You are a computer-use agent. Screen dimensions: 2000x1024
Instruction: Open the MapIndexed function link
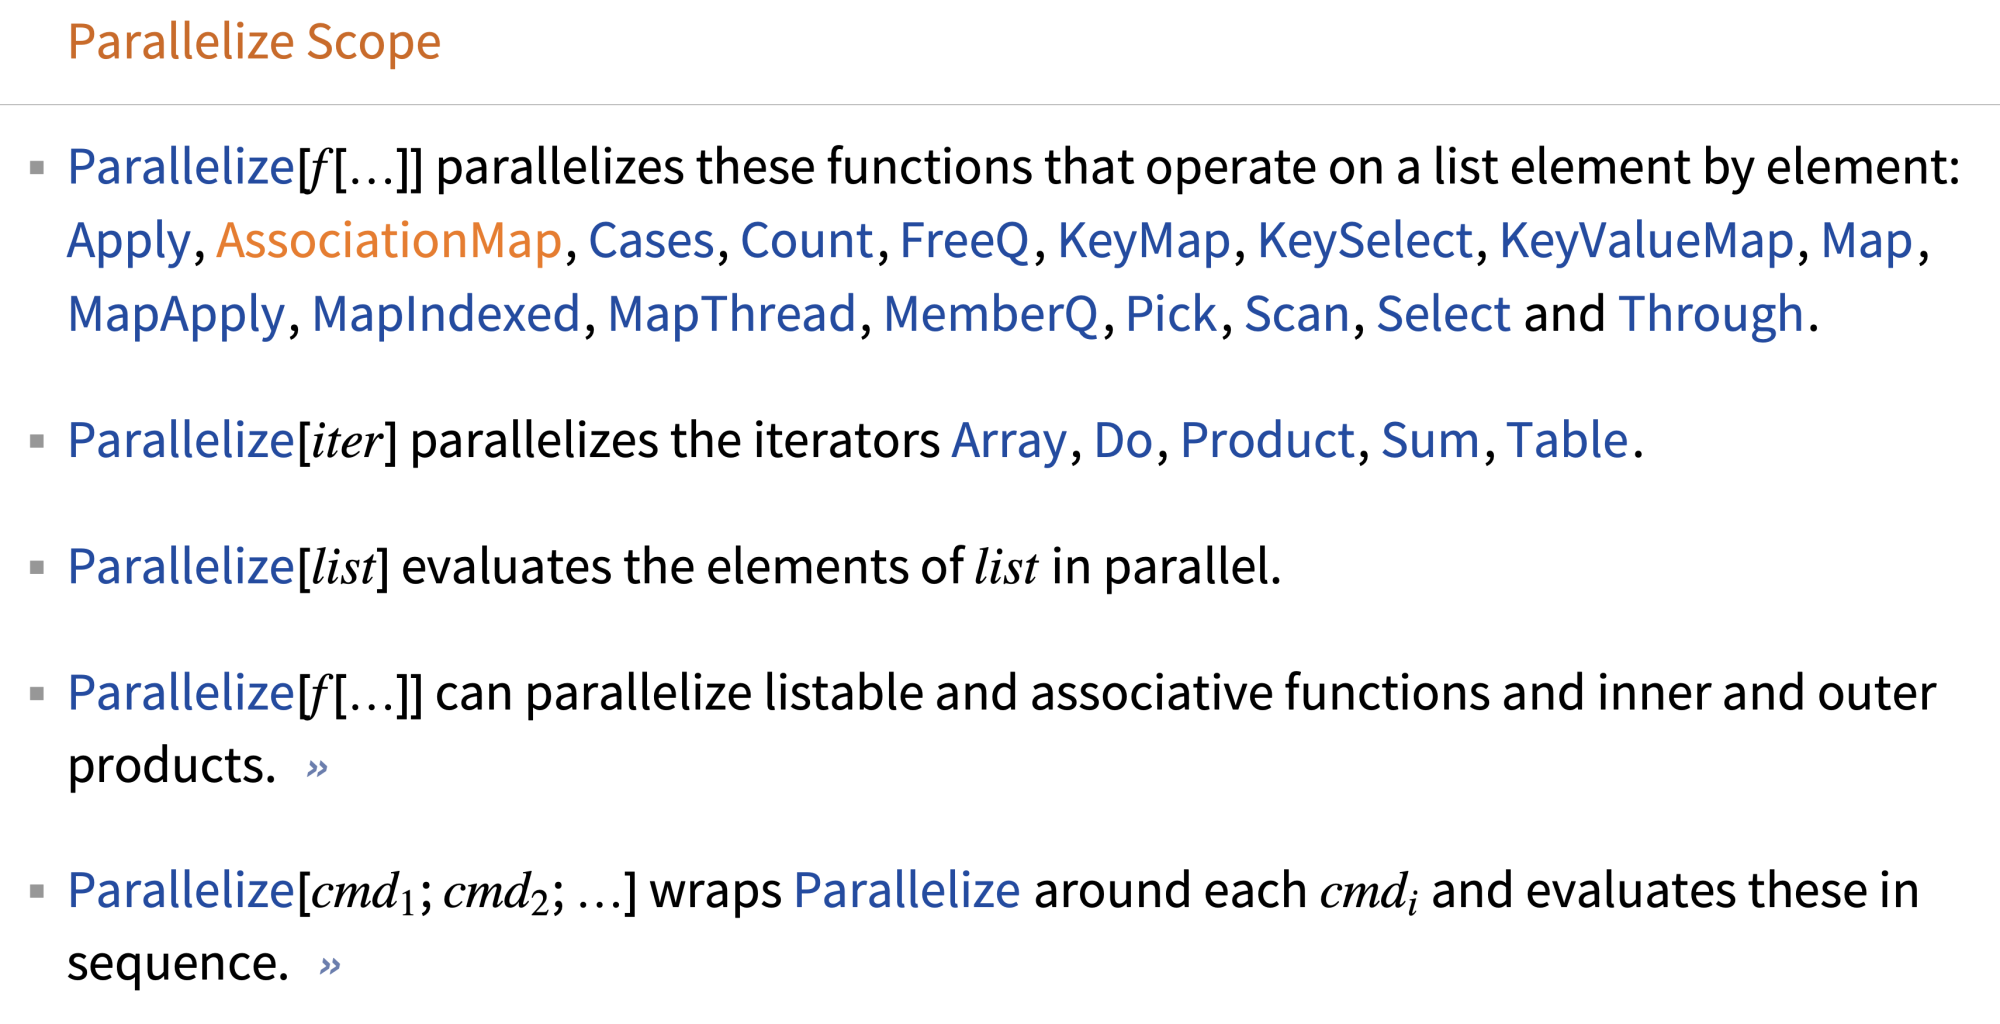click(446, 316)
